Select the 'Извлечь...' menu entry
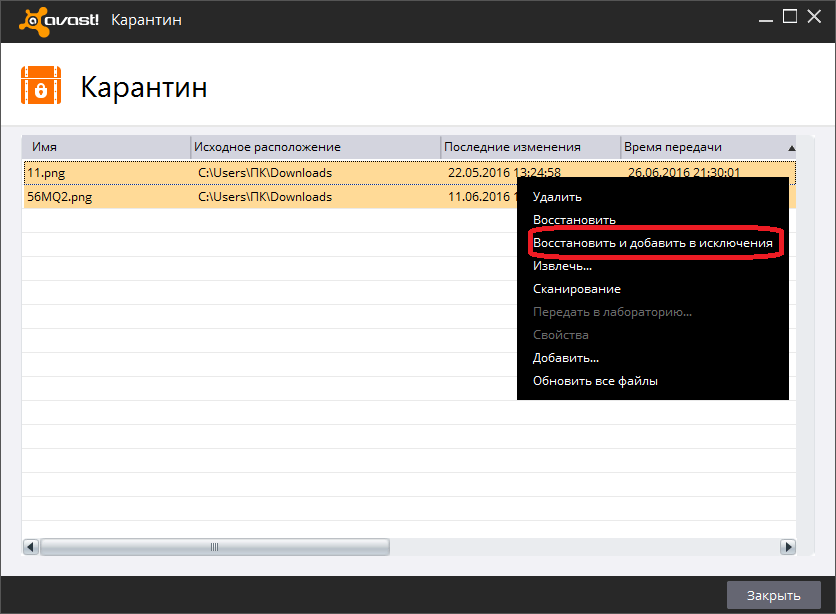The width and height of the screenshot is (836, 614). tap(562, 266)
